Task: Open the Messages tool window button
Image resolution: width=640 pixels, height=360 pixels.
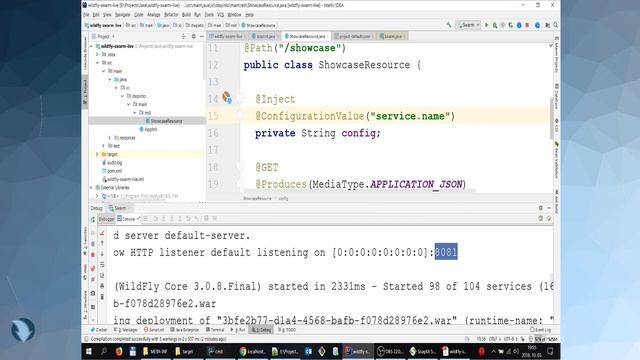Action: 126,330
